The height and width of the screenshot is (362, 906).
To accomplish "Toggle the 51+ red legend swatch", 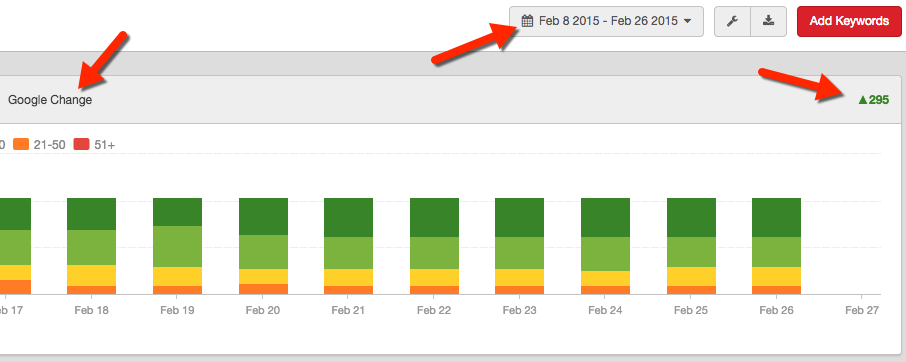I will point(81,145).
